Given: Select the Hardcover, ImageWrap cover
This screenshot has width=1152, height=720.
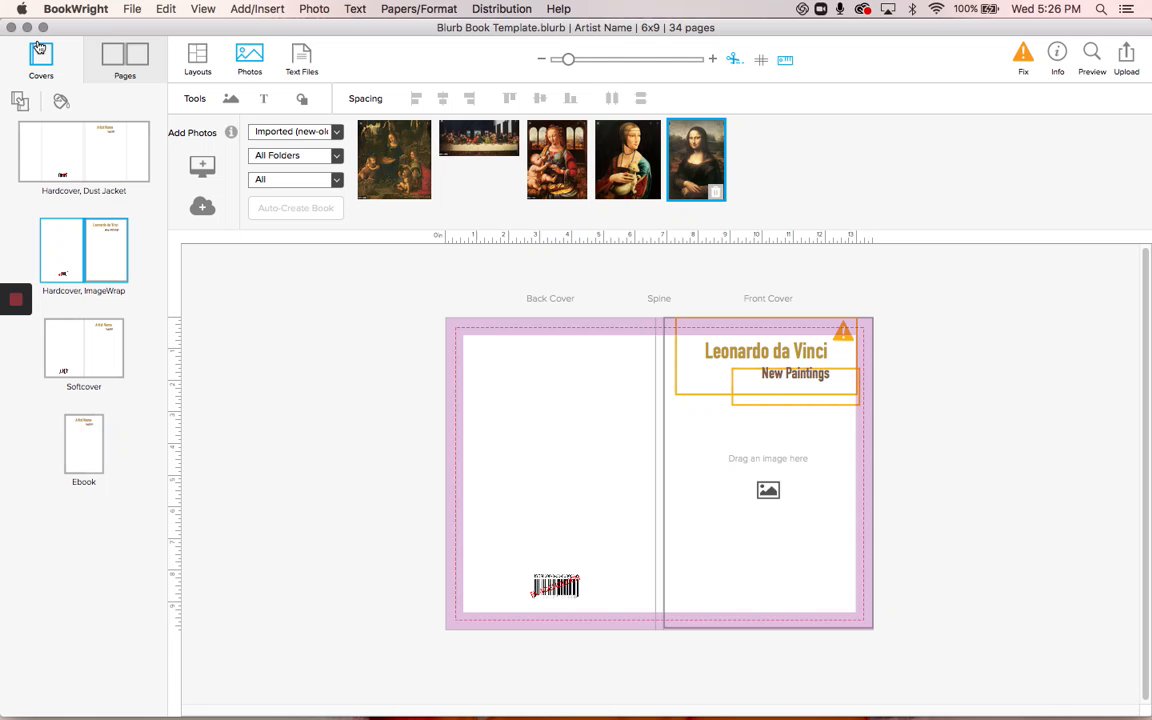Looking at the screenshot, I should [x=84, y=250].
